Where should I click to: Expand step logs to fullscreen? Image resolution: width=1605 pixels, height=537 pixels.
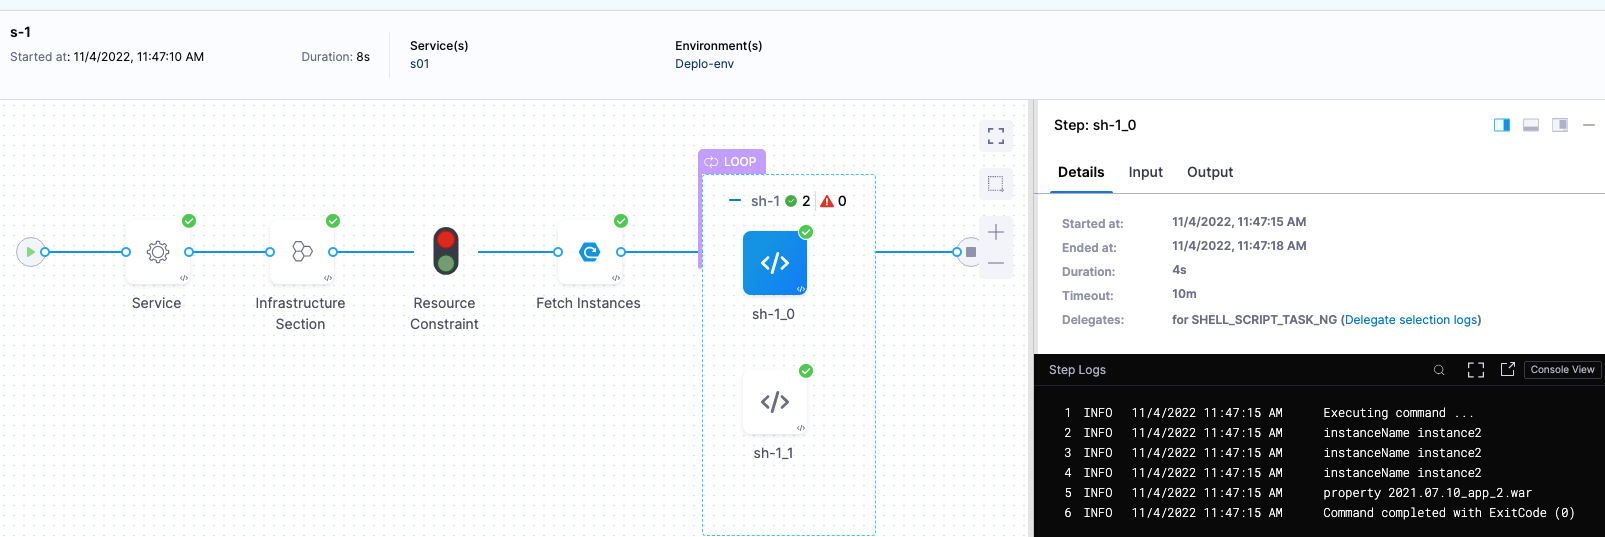(1476, 370)
